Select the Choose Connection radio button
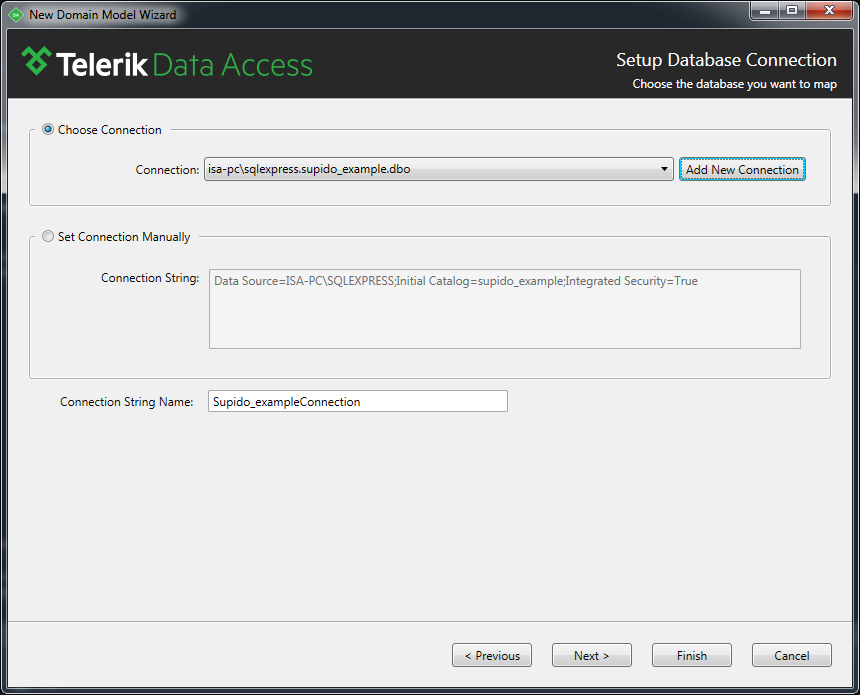 tap(48, 129)
